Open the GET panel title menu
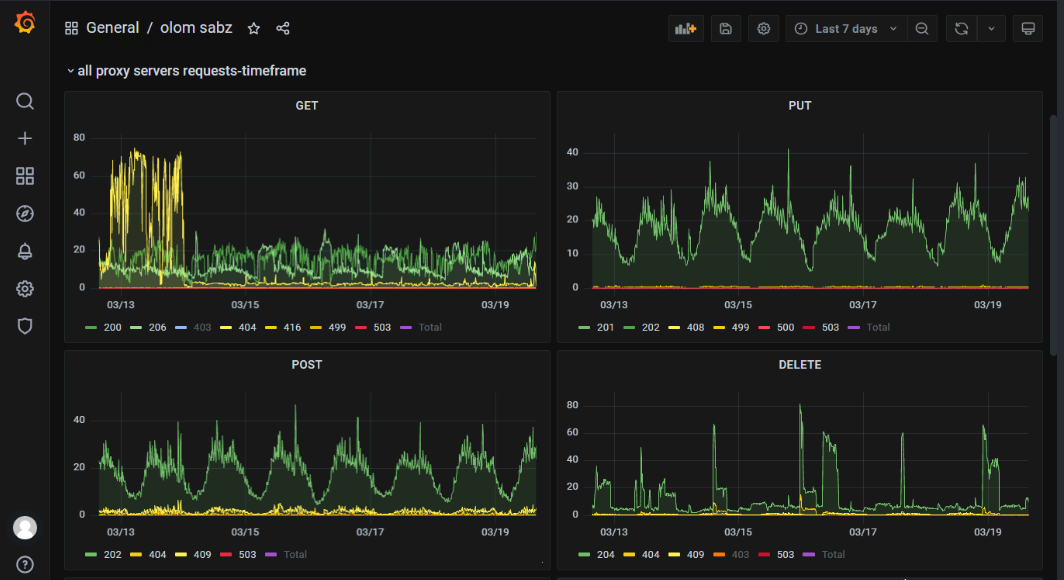 [307, 105]
